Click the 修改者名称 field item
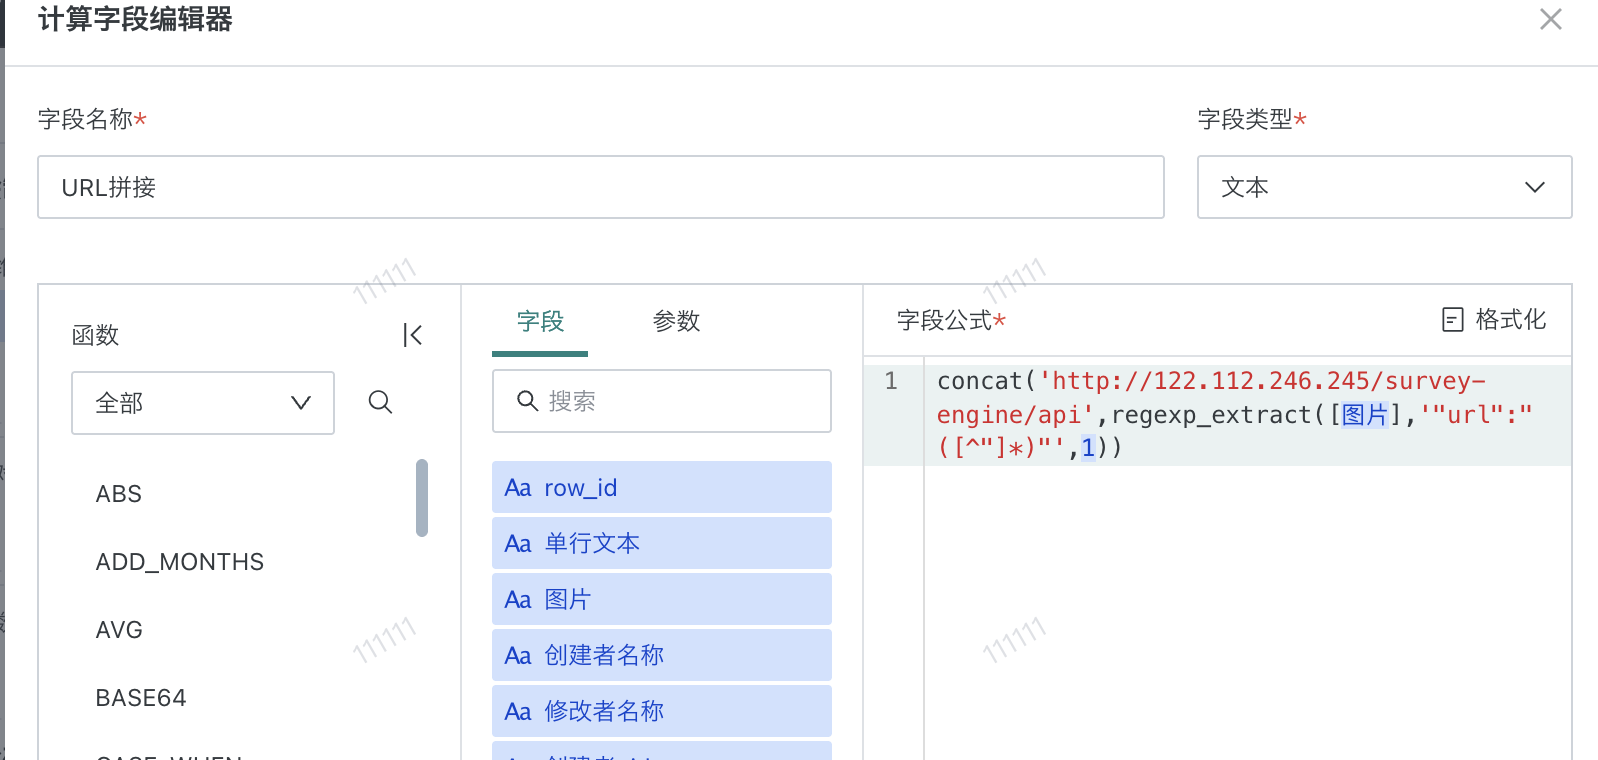Viewport: 1598px width, 760px height. [x=661, y=711]
